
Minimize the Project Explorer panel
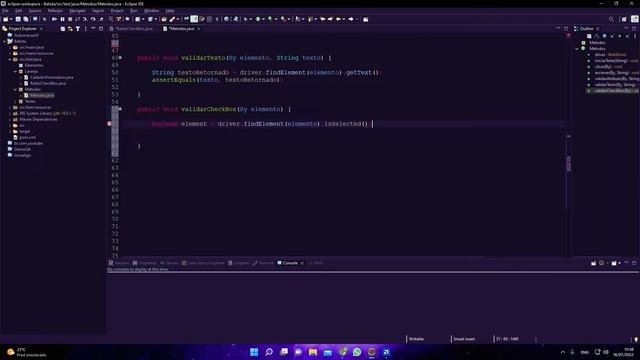point(93,29)
